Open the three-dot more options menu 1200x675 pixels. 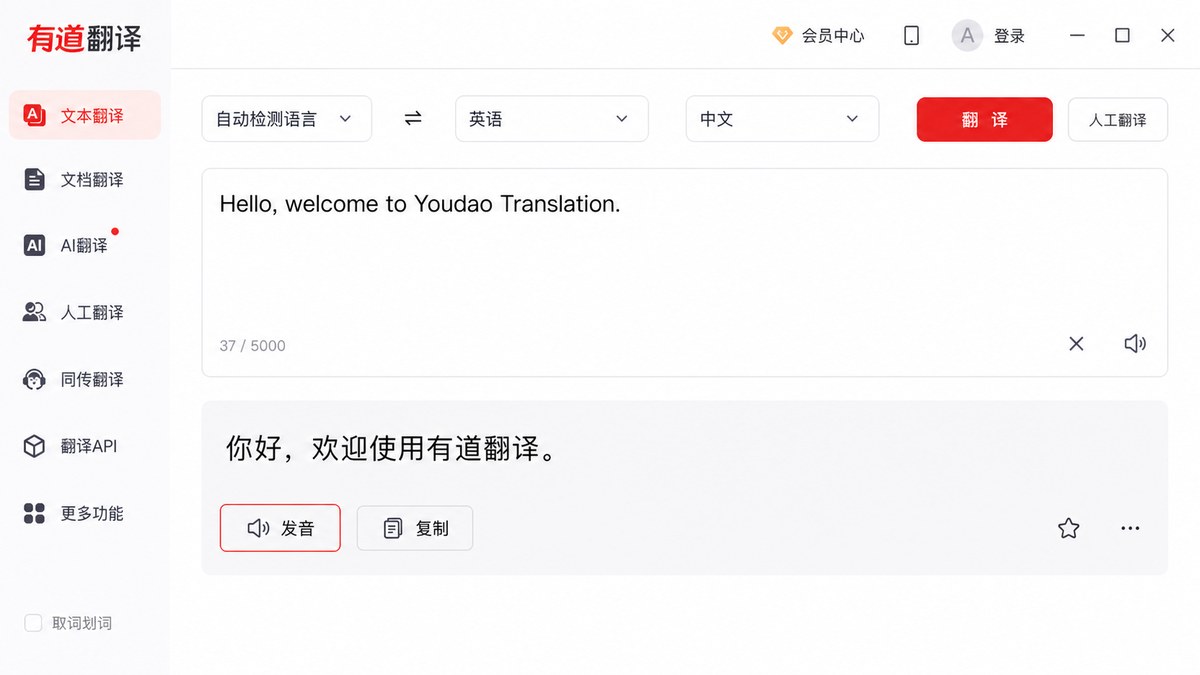tap(1130, 528)
